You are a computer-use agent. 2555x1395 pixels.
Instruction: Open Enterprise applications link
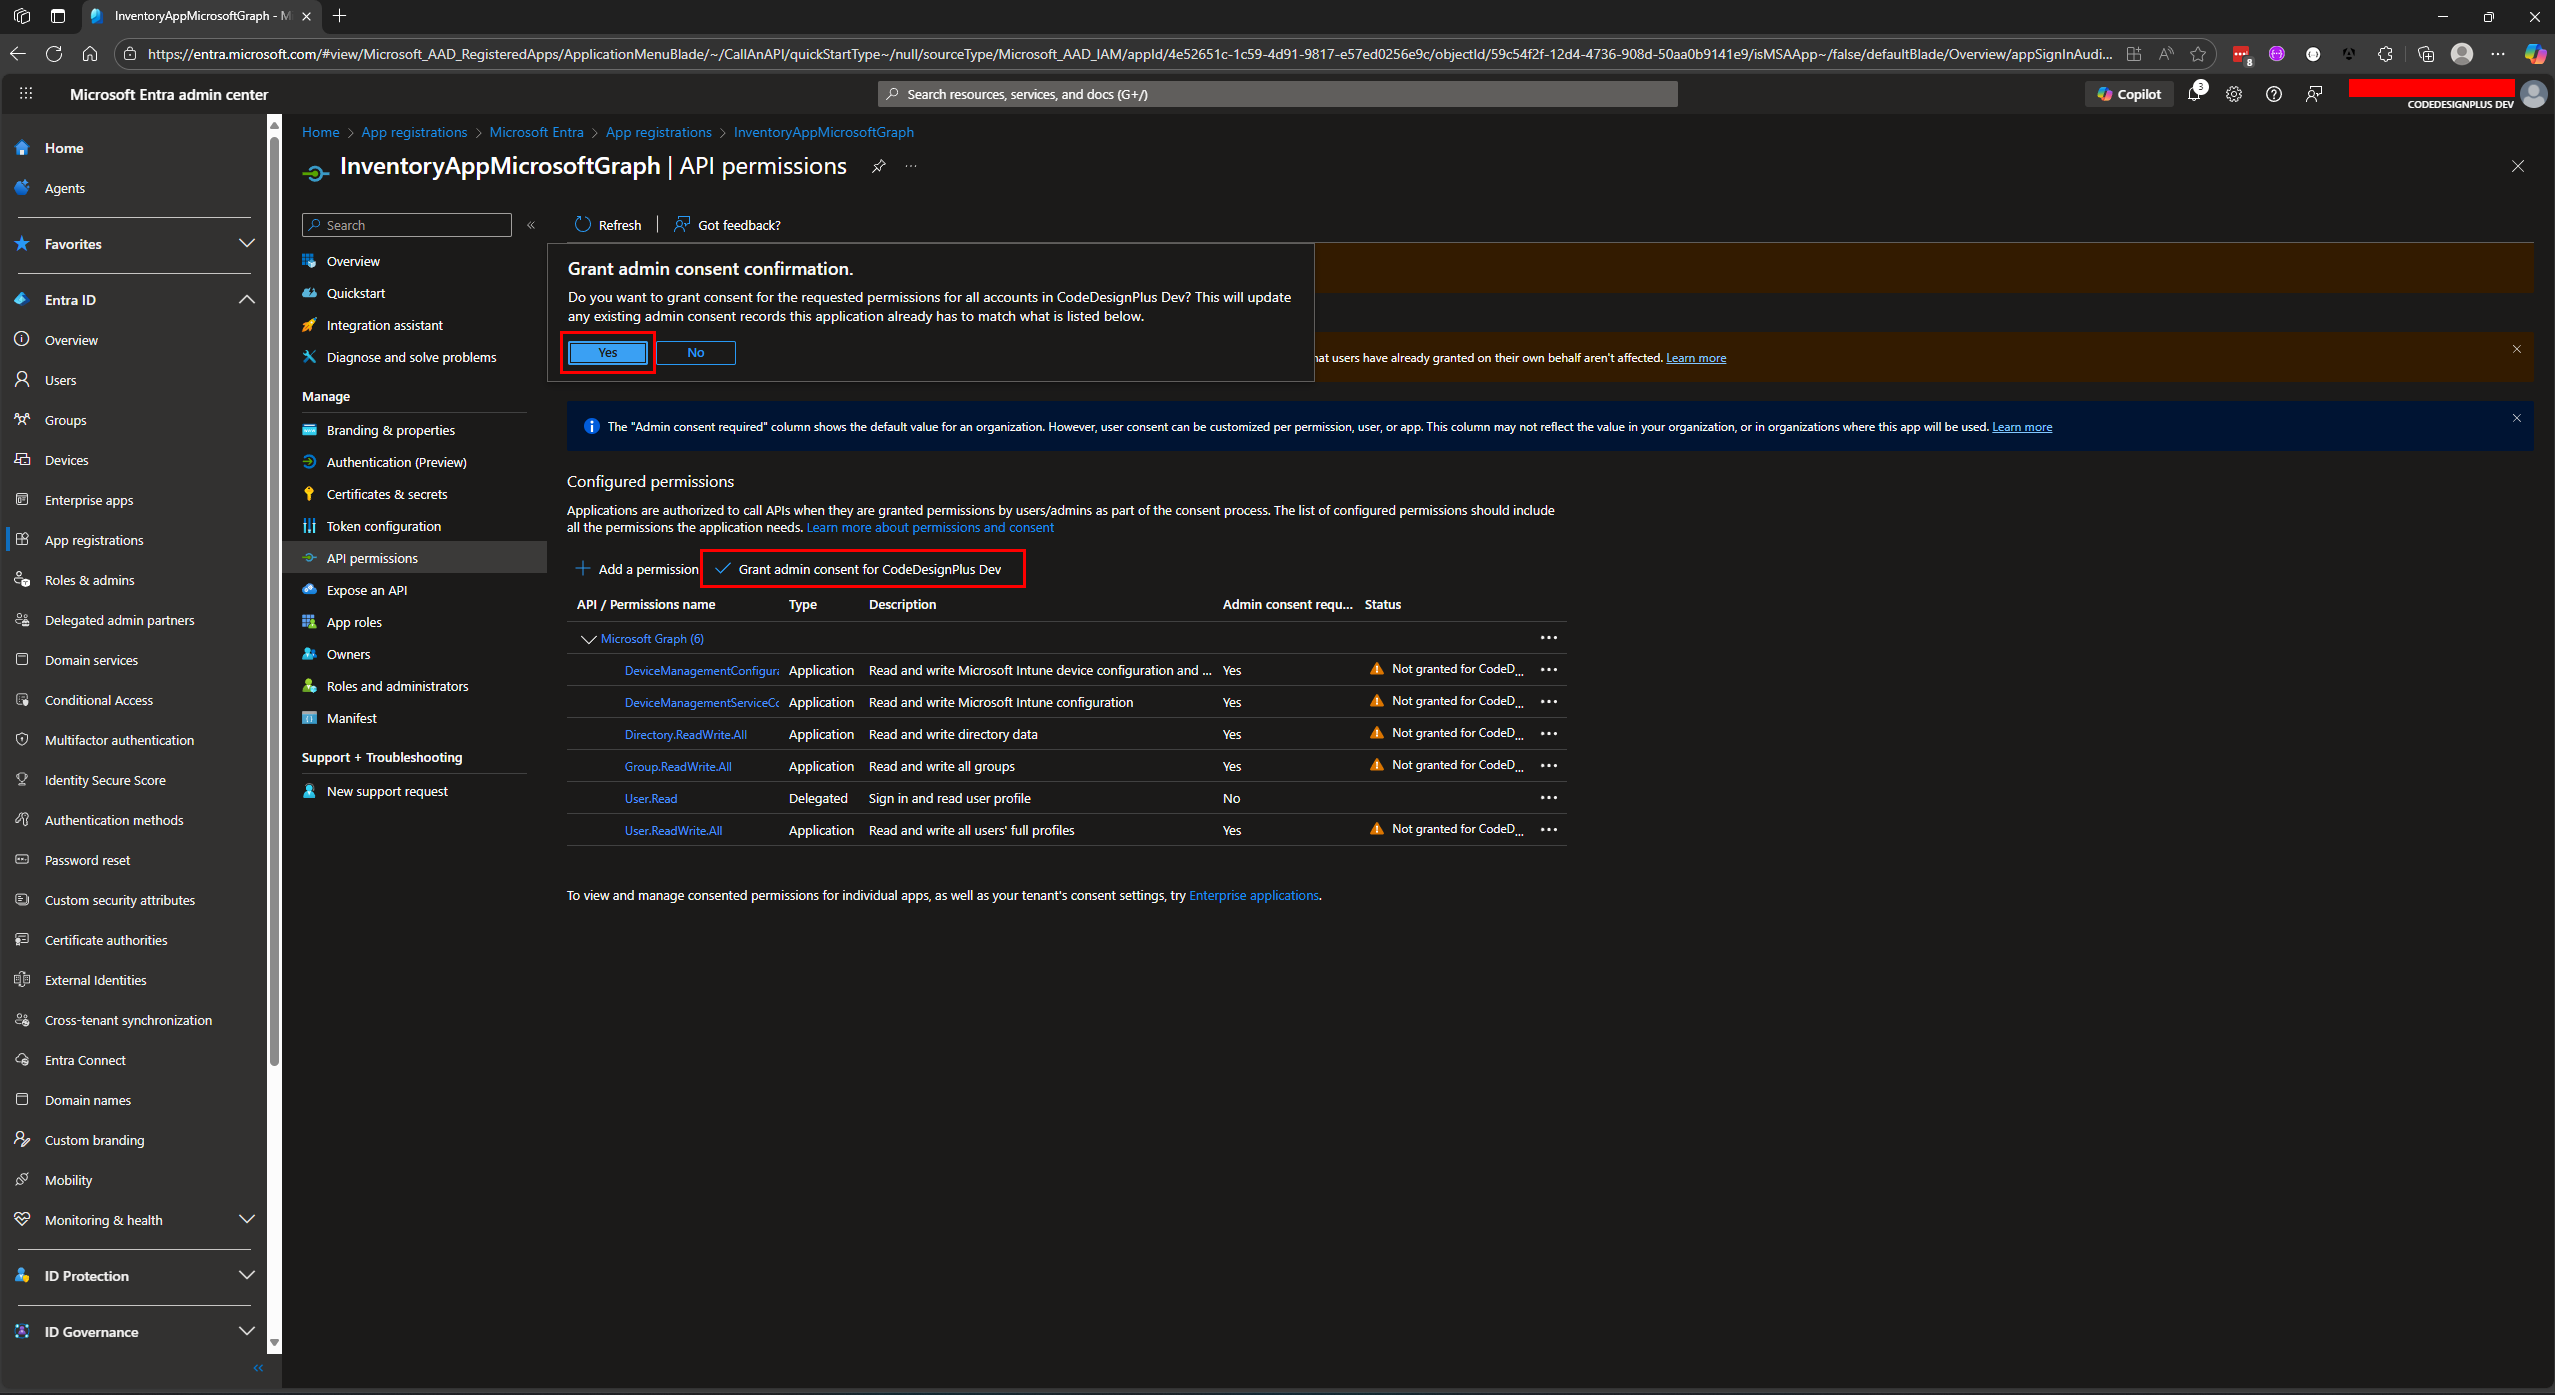click(x=1254, y=895)
